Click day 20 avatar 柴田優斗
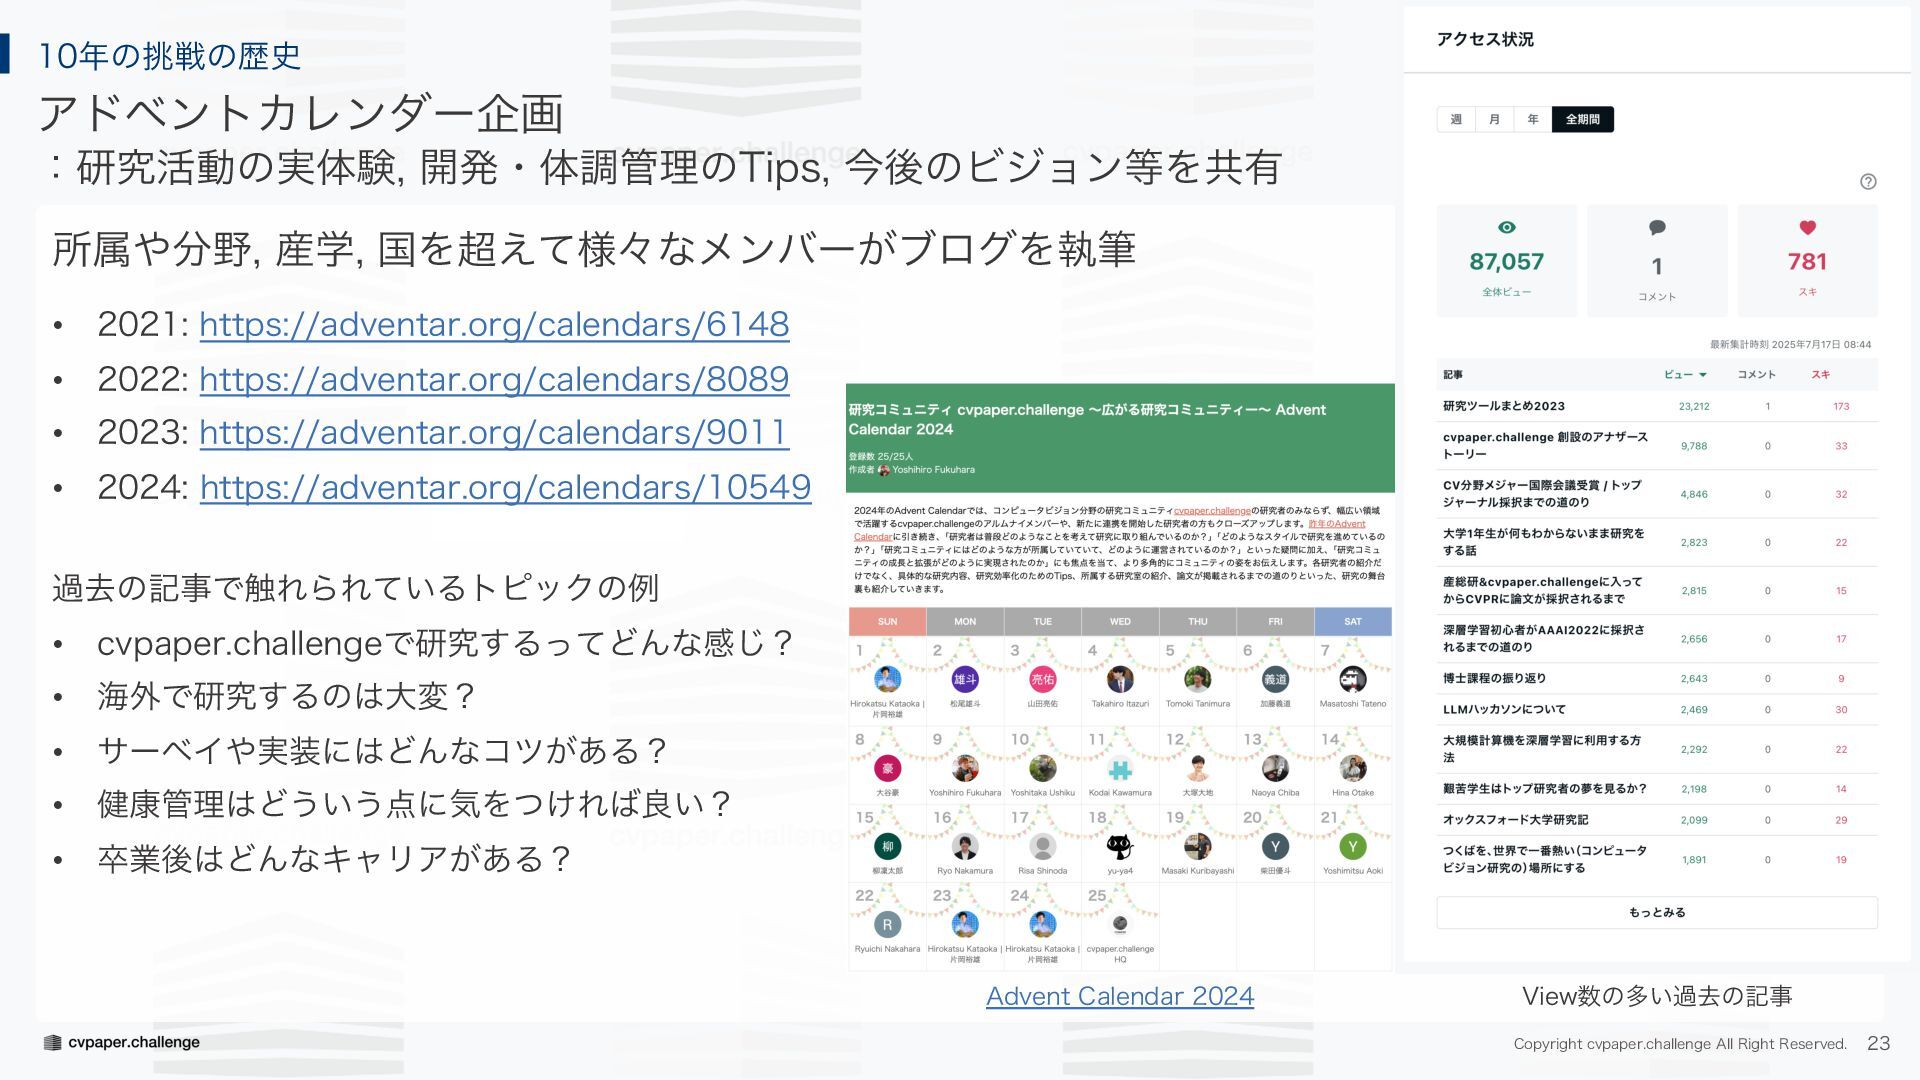The image size is (1920, 1080). (x=1275, y=847)
